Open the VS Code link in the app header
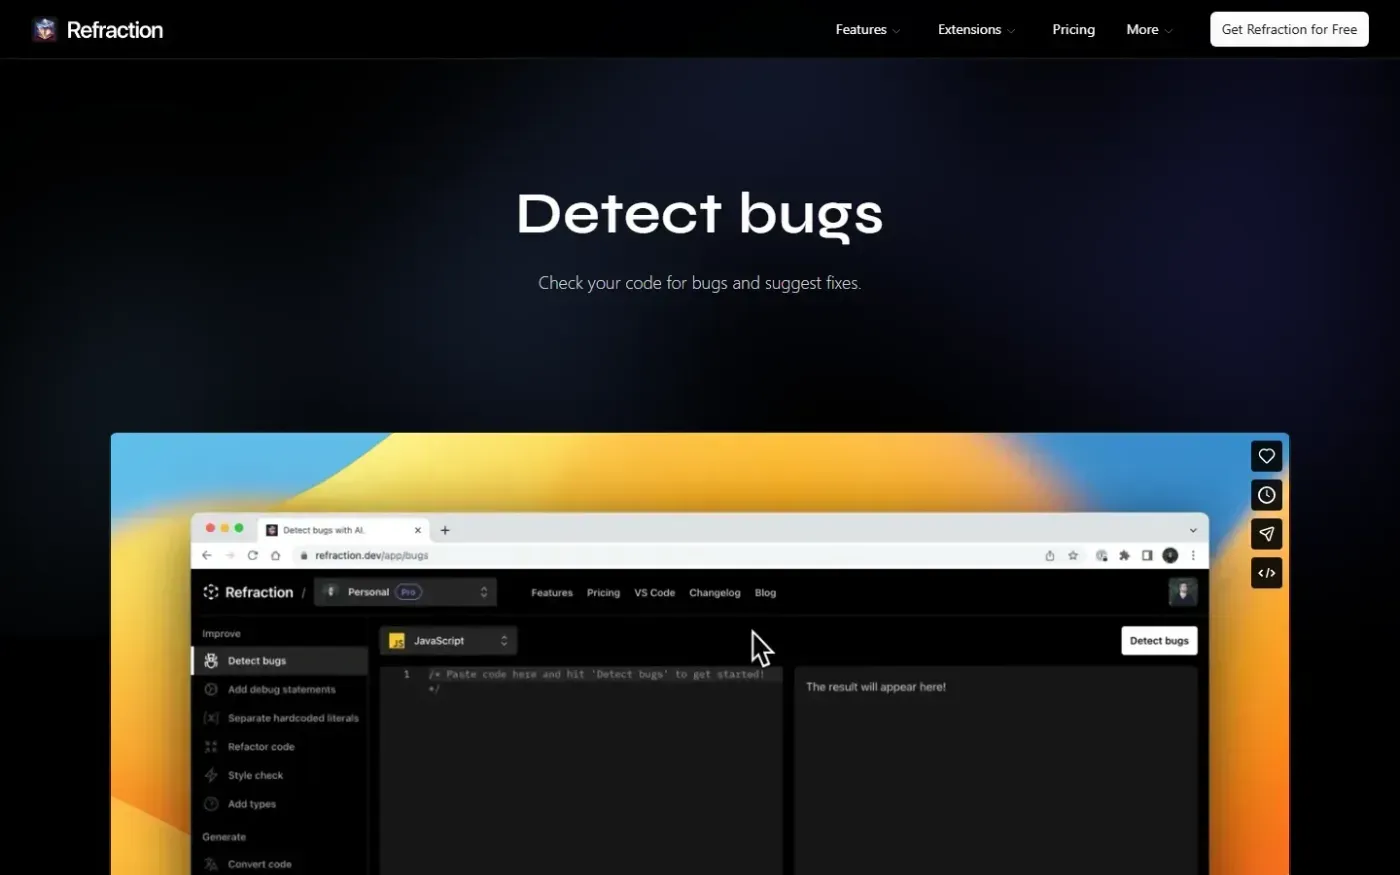 coord(654,593)
